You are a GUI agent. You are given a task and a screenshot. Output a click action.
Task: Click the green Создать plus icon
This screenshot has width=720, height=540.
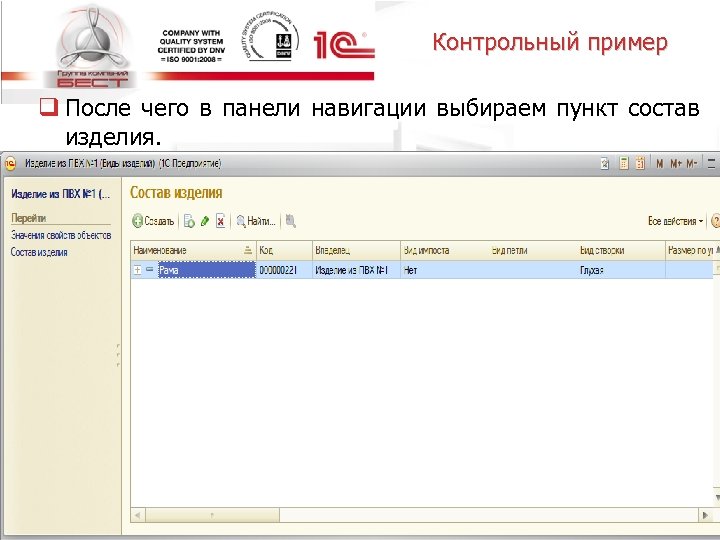pyautogui.click(x=137, y=221)
